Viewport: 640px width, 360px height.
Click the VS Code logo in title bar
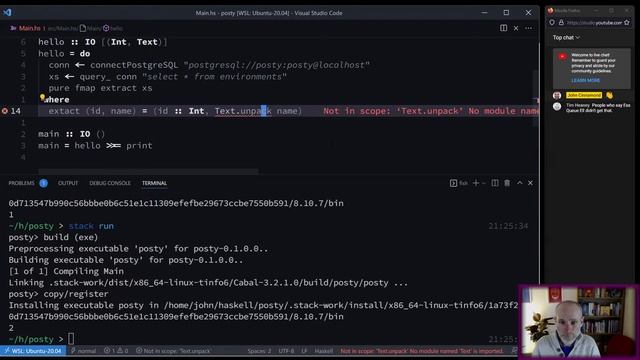(7, 13)
